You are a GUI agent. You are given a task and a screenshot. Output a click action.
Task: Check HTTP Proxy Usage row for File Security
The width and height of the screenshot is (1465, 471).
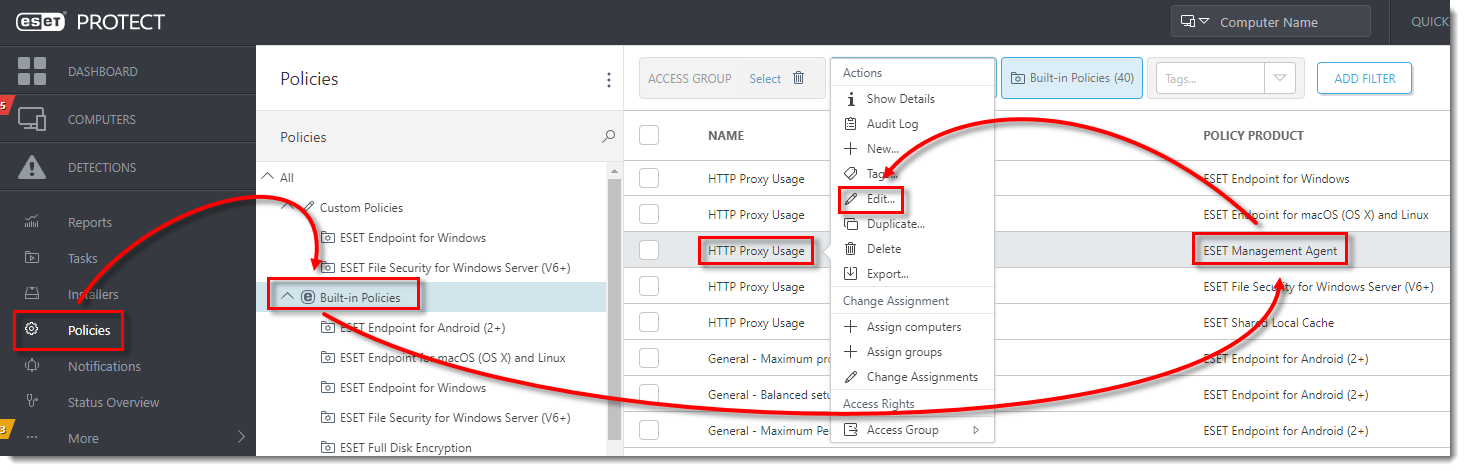[649, 287]
